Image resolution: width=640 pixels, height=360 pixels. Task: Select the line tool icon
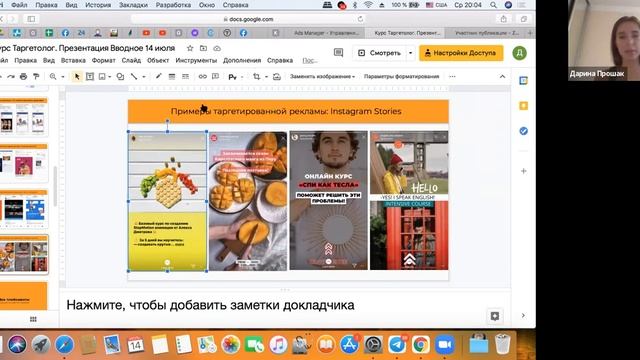[x=134, y=76]
